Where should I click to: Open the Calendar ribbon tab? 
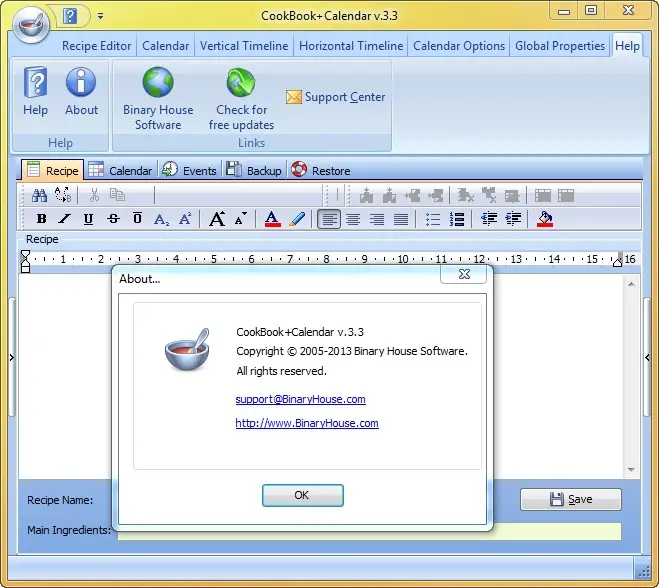coord(165,46)
